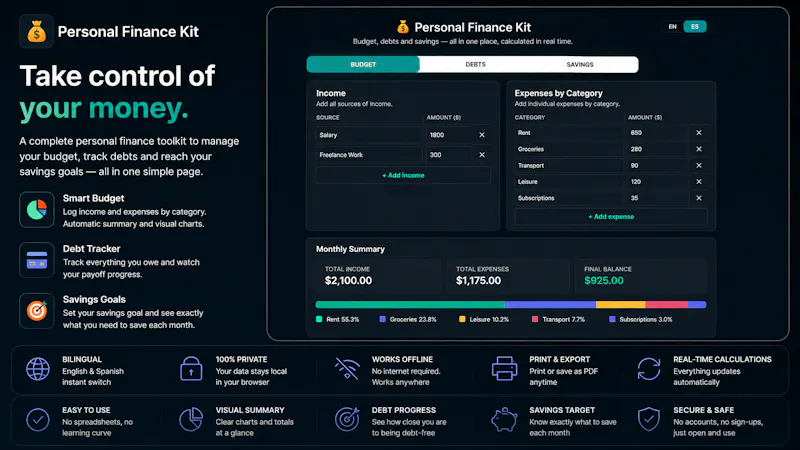Click the money bag logo icon beside the left title
The width and height of the screenshot is (800, 450).
[x=36, y=32]
